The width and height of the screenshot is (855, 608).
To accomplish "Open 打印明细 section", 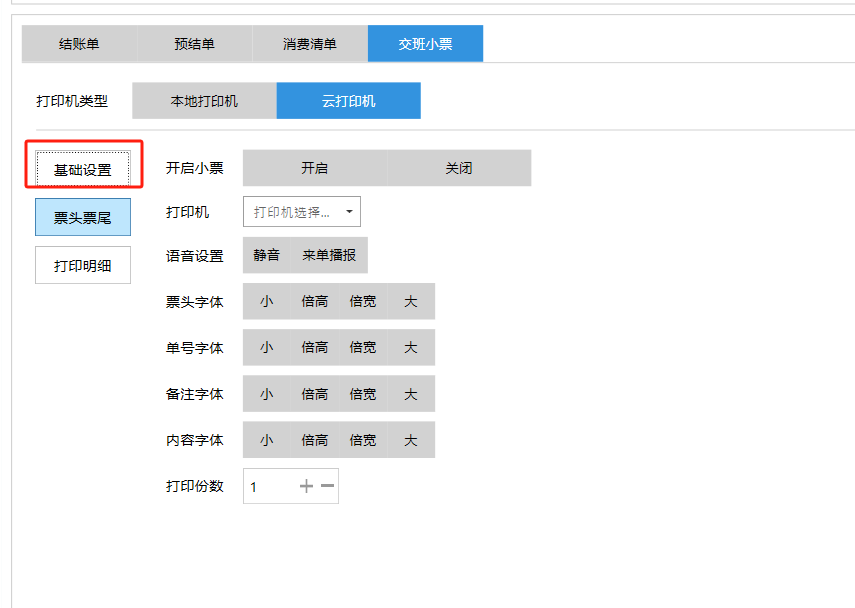I will [x=83, y=265].
